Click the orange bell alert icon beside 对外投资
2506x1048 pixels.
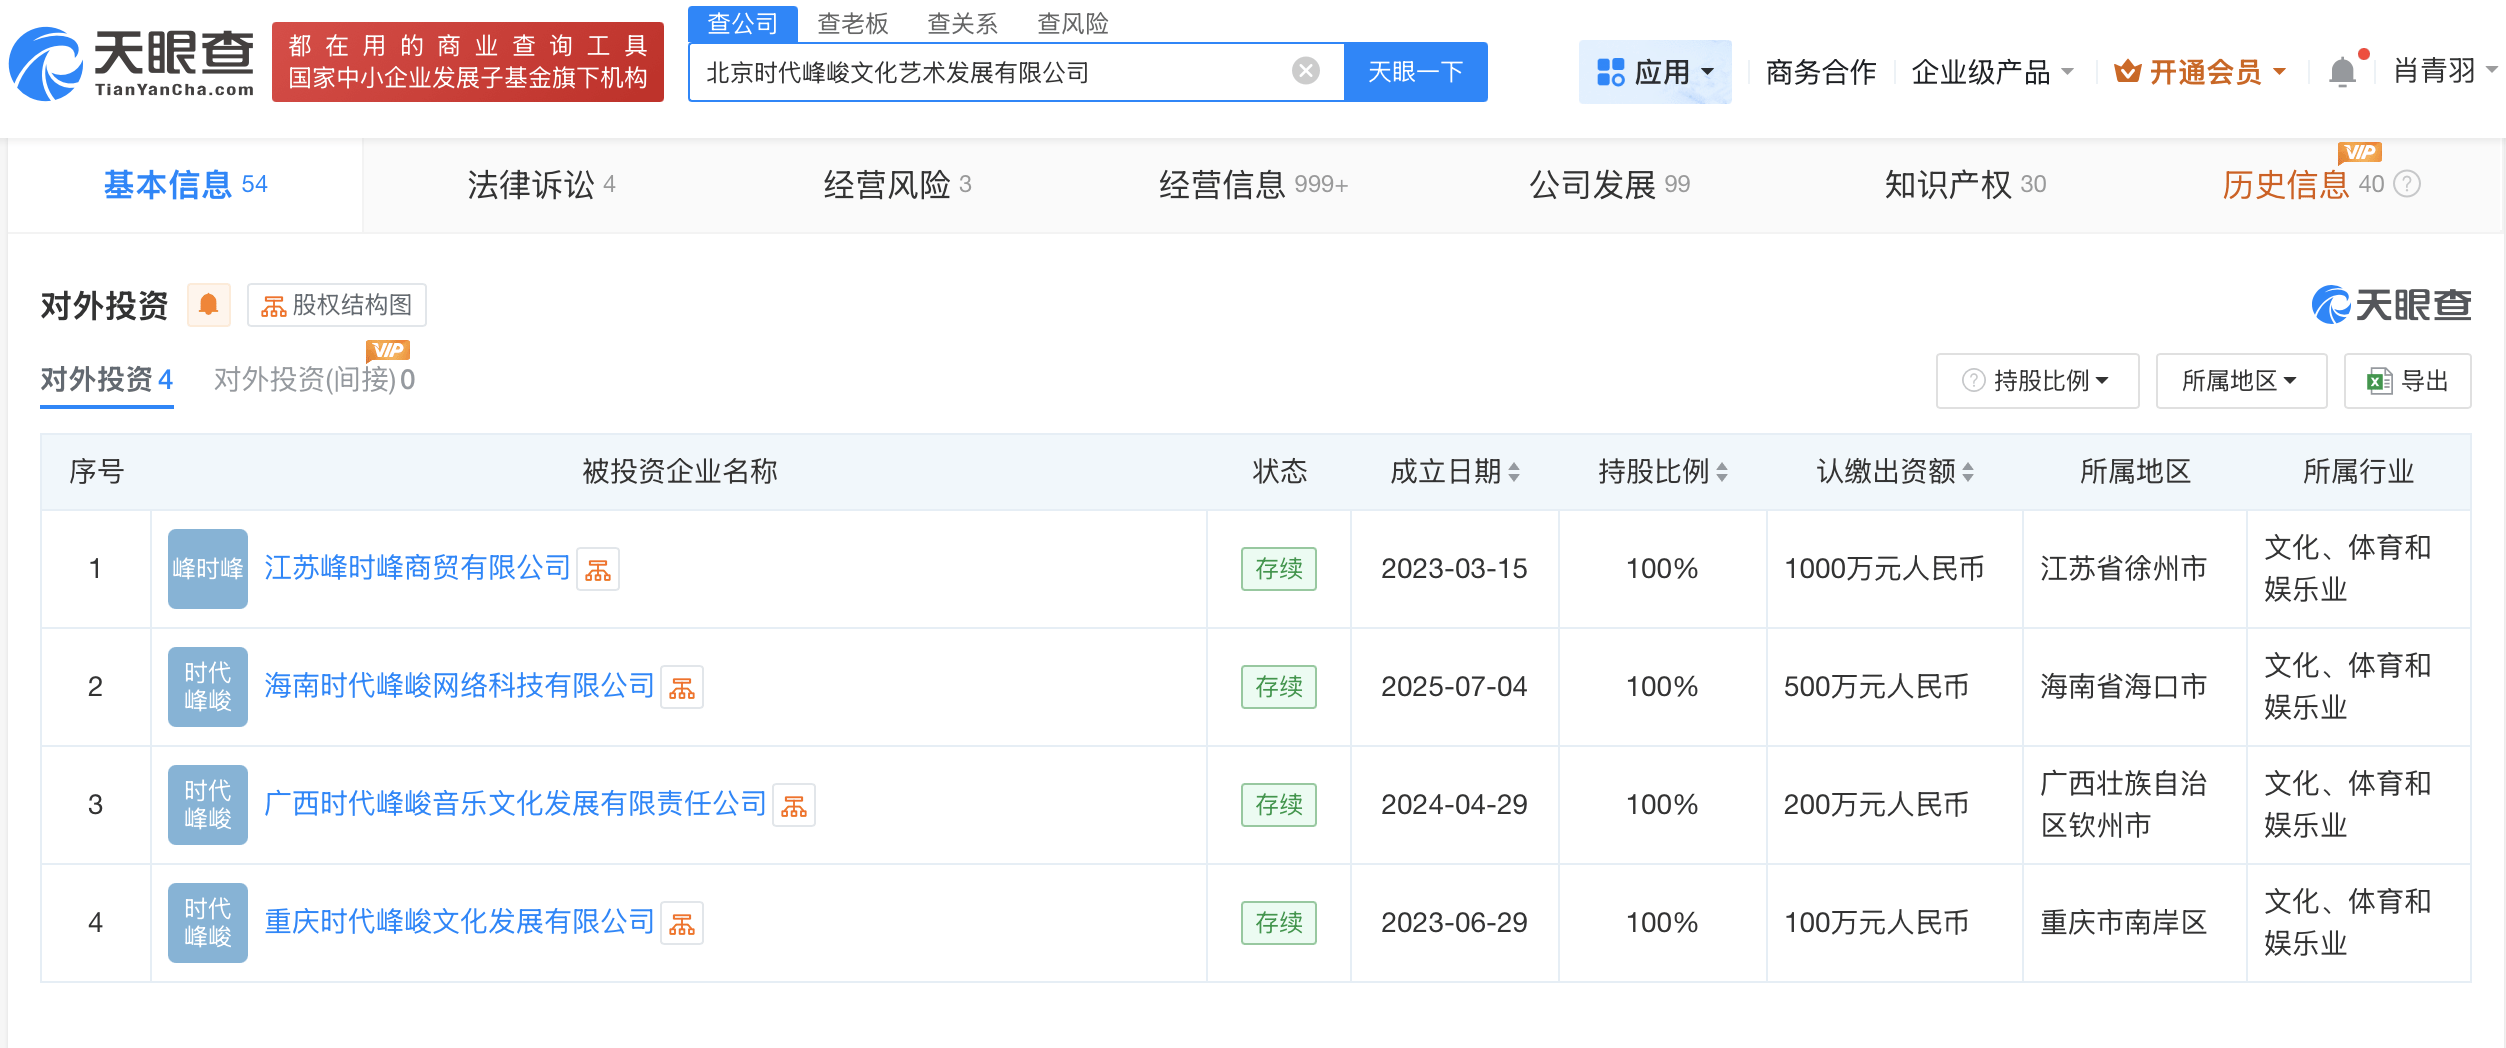208,305
